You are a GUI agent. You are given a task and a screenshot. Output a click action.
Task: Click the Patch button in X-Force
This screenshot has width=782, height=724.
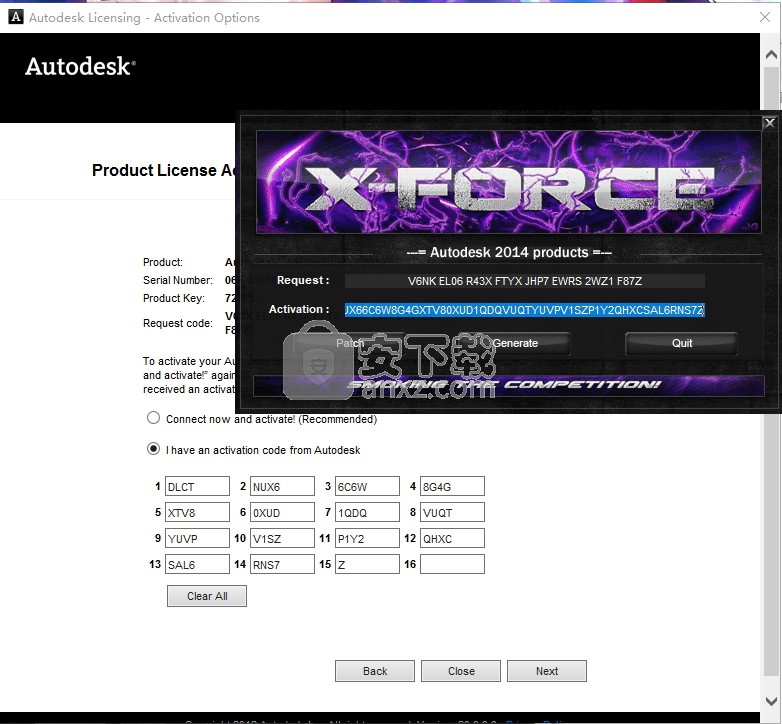click(x=349, y=343)
